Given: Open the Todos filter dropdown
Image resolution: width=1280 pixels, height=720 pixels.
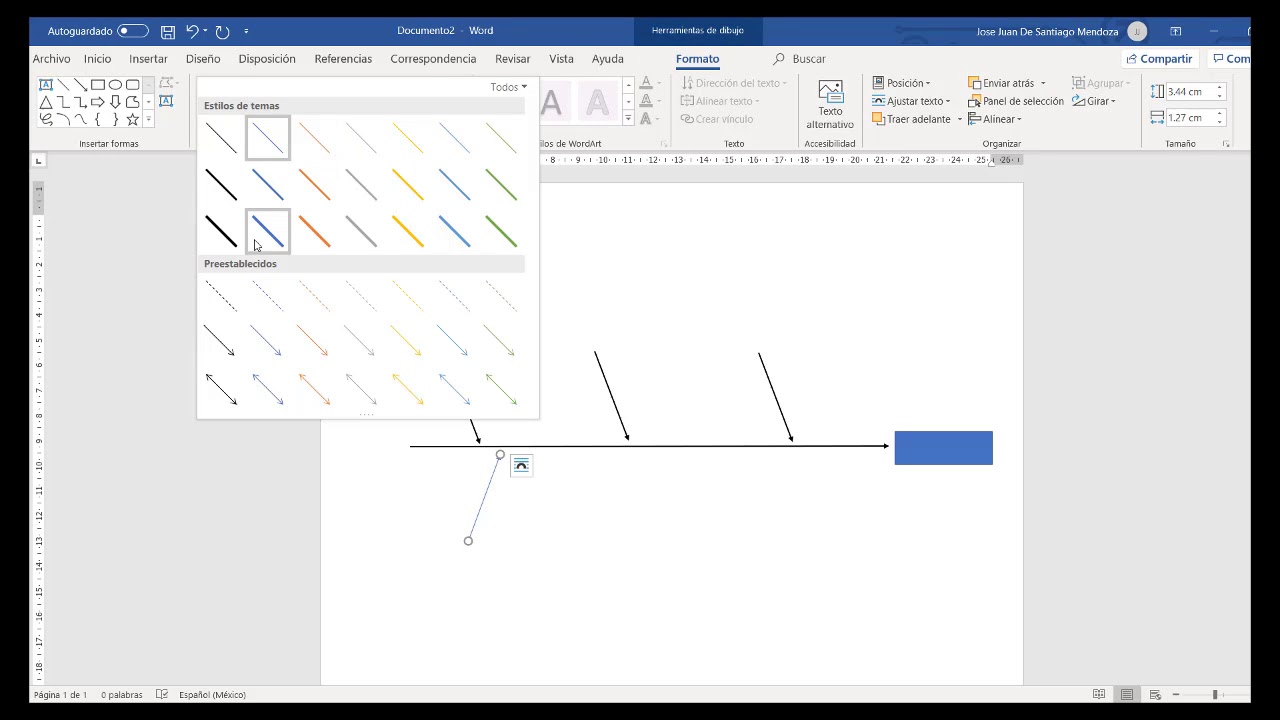Looking at the screenshot, I should (508, 87).
